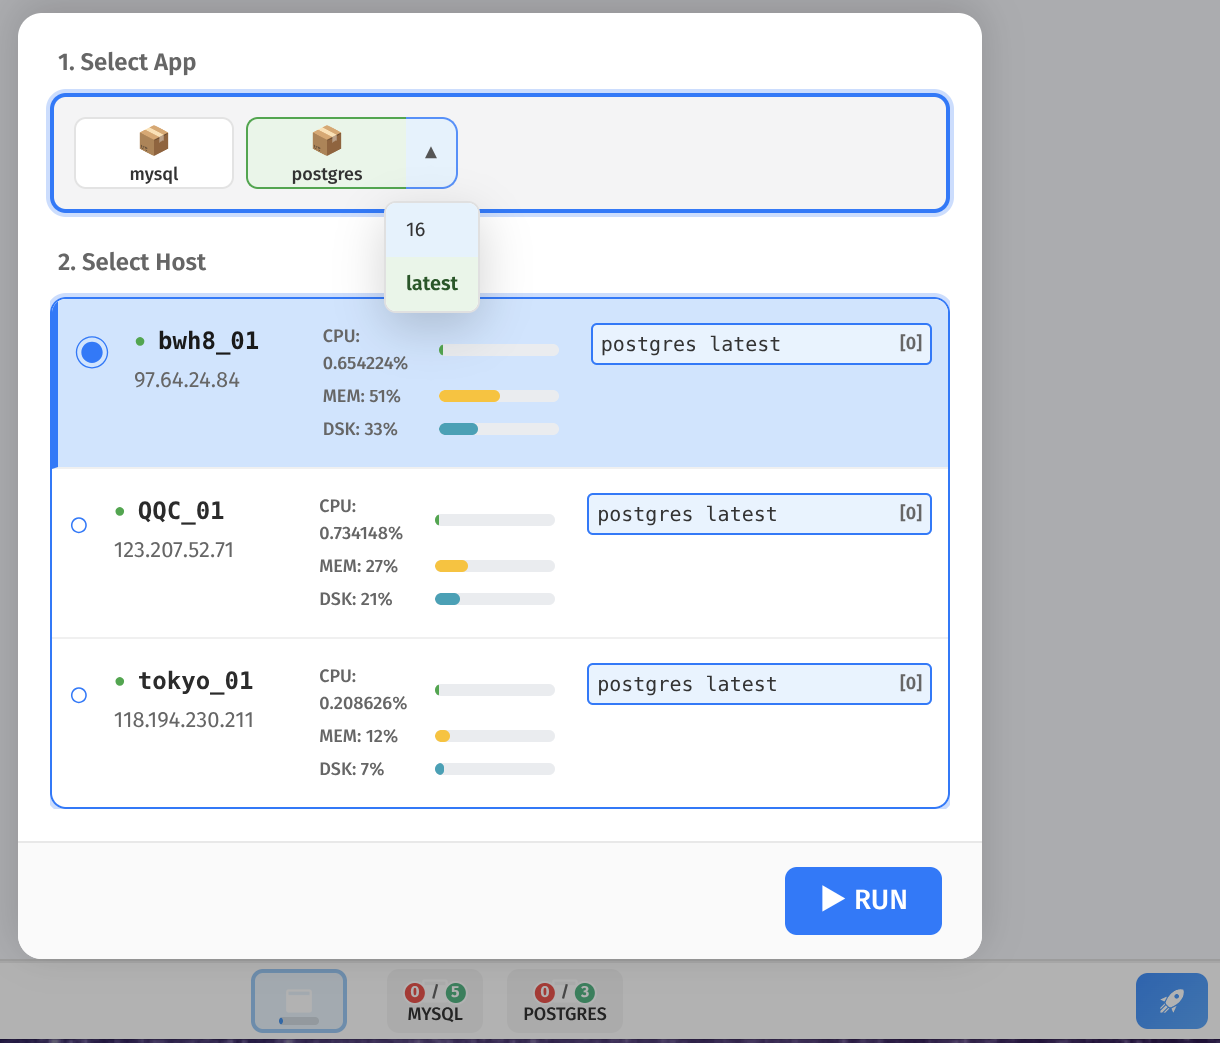Screen dimensions: 1220x1043
Task: Choose version 16 from the version list
Action: [431, 229]
